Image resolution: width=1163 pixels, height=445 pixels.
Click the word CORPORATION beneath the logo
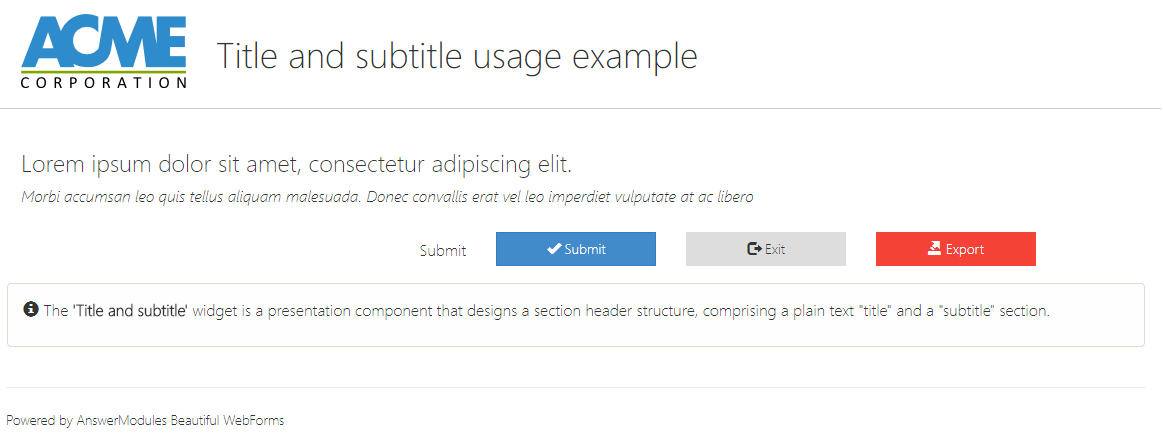pos(103,83)
